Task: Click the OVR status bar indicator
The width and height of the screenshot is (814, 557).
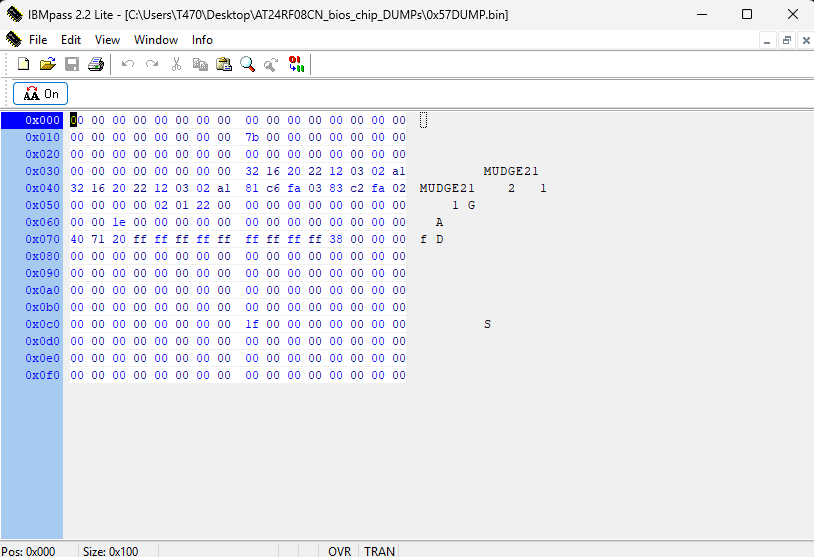Action: point(340,551)
